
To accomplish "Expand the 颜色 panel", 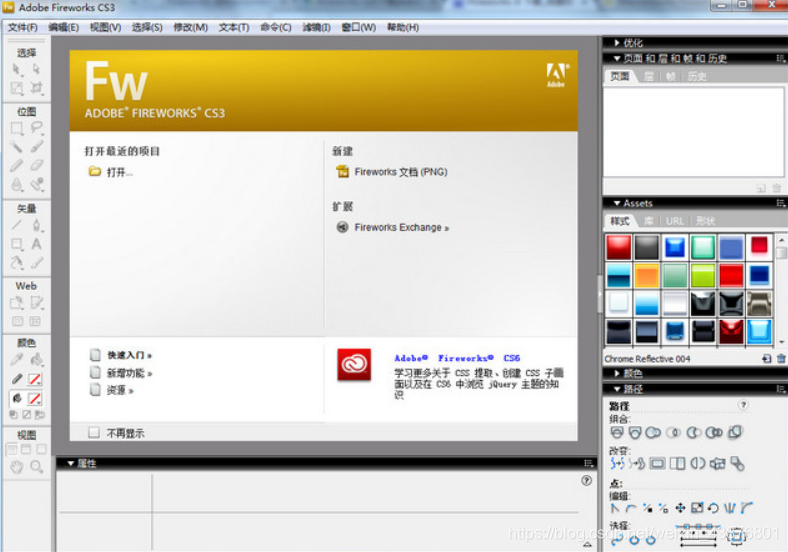I will point(617,374).
